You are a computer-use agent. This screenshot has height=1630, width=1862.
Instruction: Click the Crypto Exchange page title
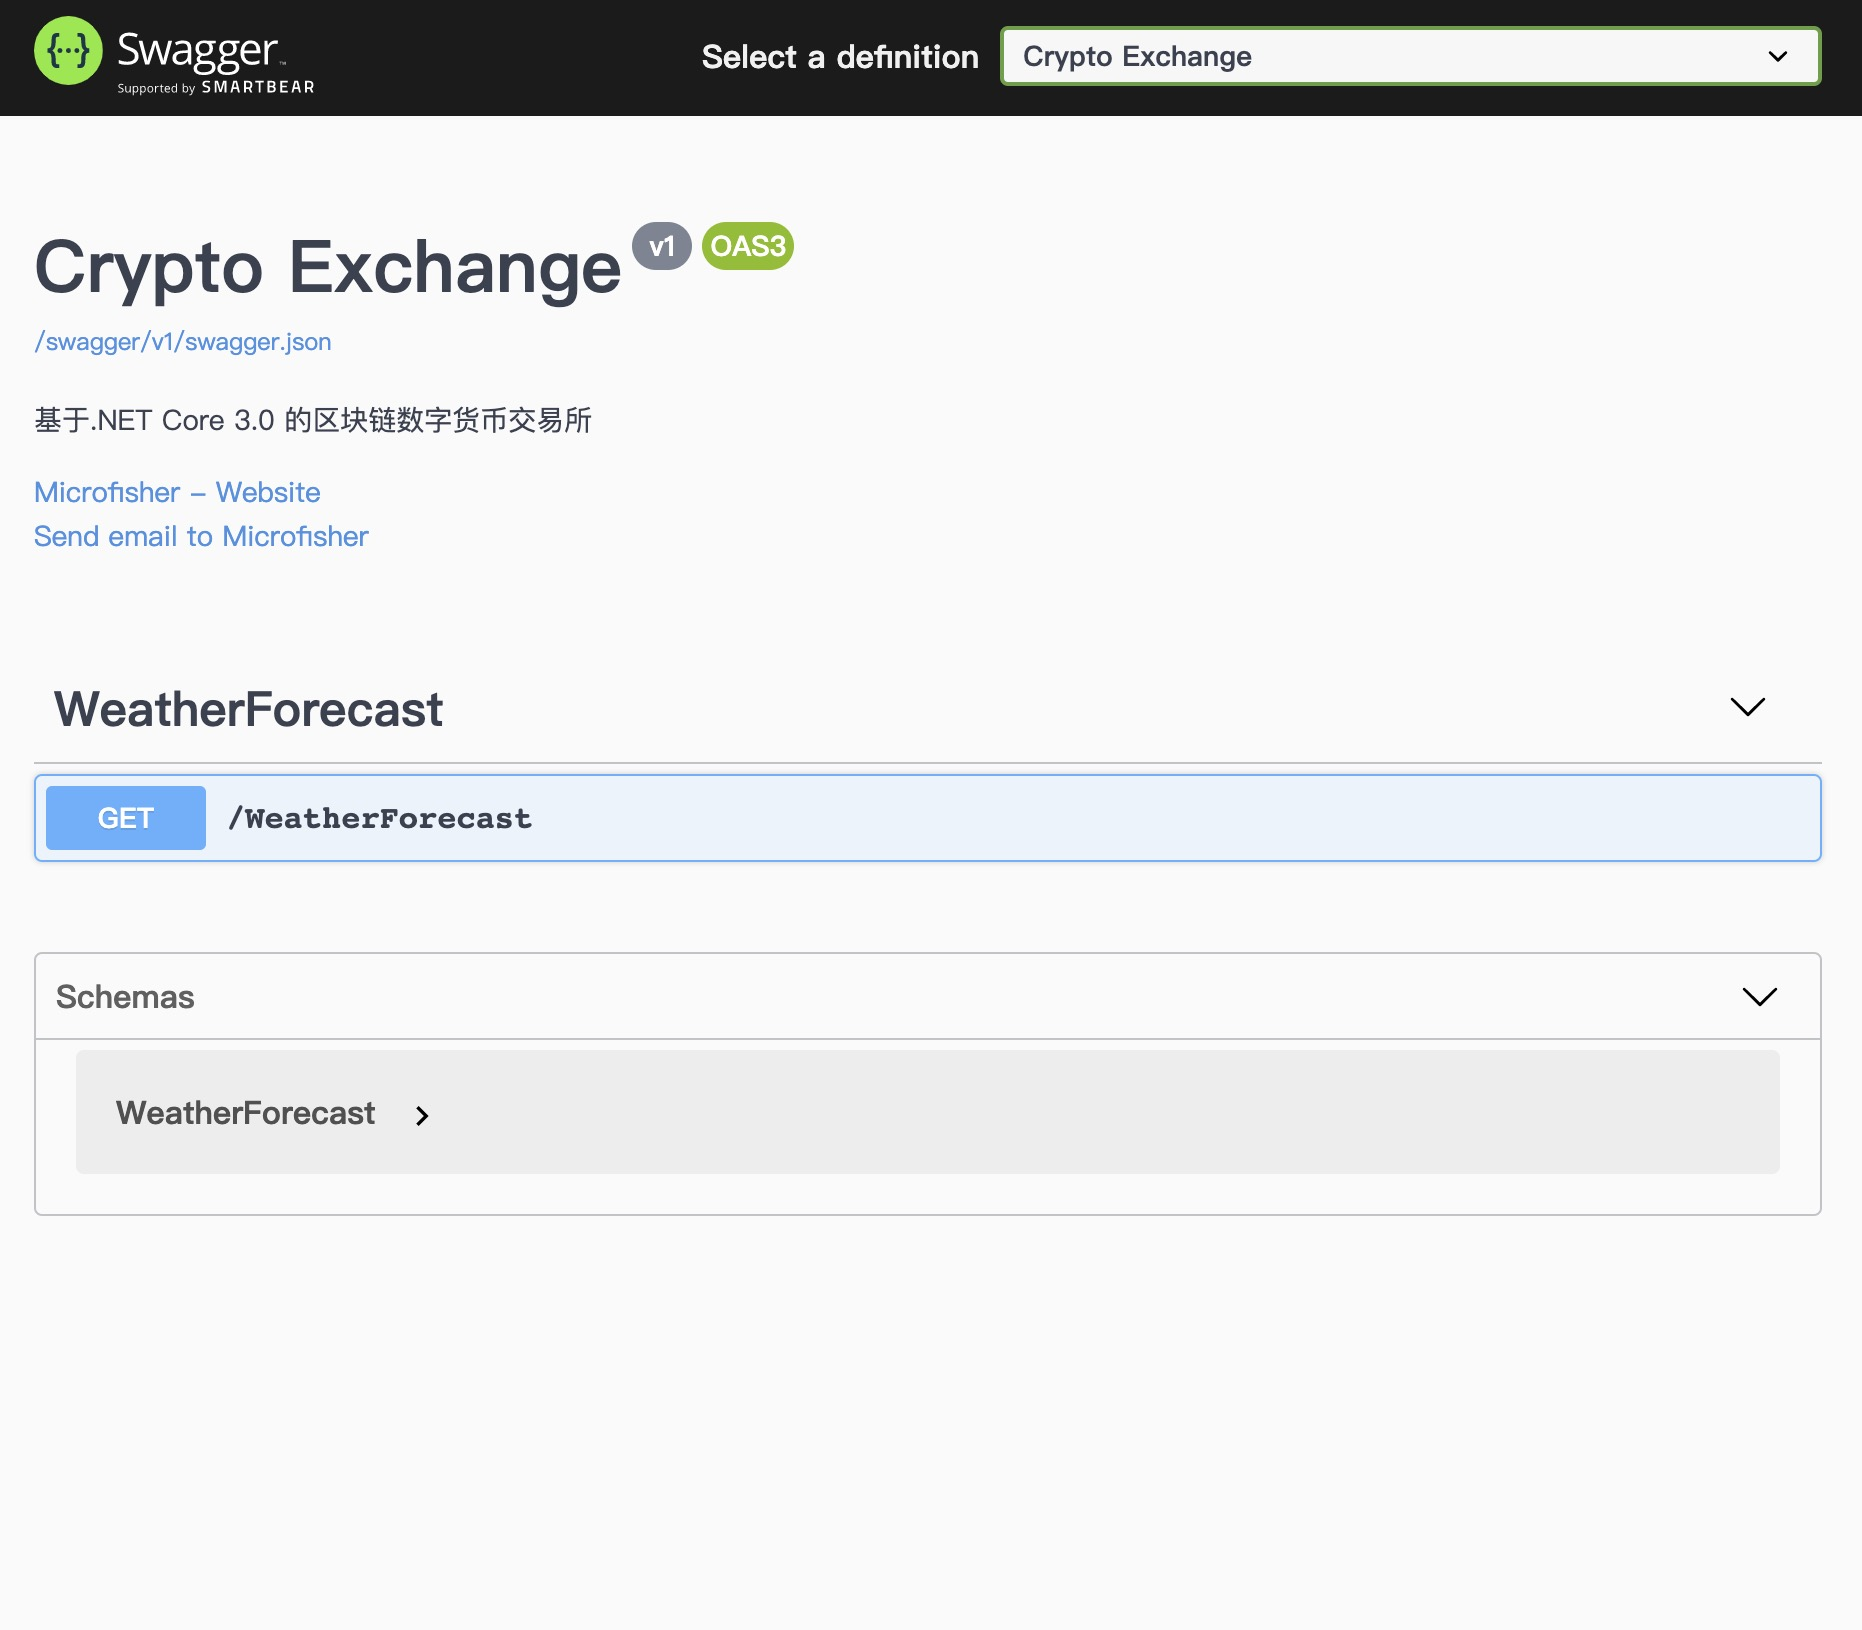(x=328, y=267)
